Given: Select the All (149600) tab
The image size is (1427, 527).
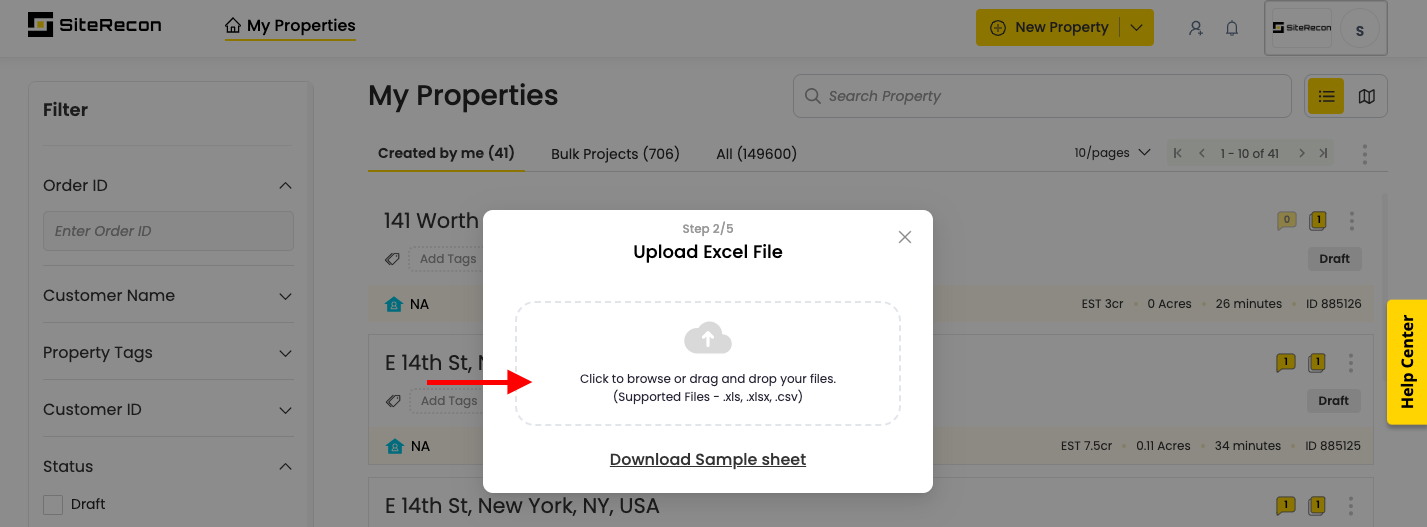Looking at the screenshot, I should (x=756, y=154).
